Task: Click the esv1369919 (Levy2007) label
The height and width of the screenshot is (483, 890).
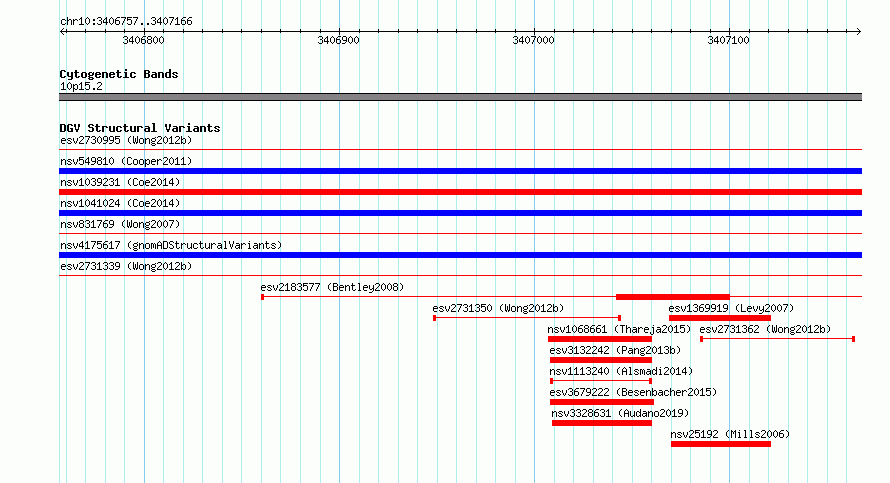Action: pyautogui.click(x=731, y=308)
